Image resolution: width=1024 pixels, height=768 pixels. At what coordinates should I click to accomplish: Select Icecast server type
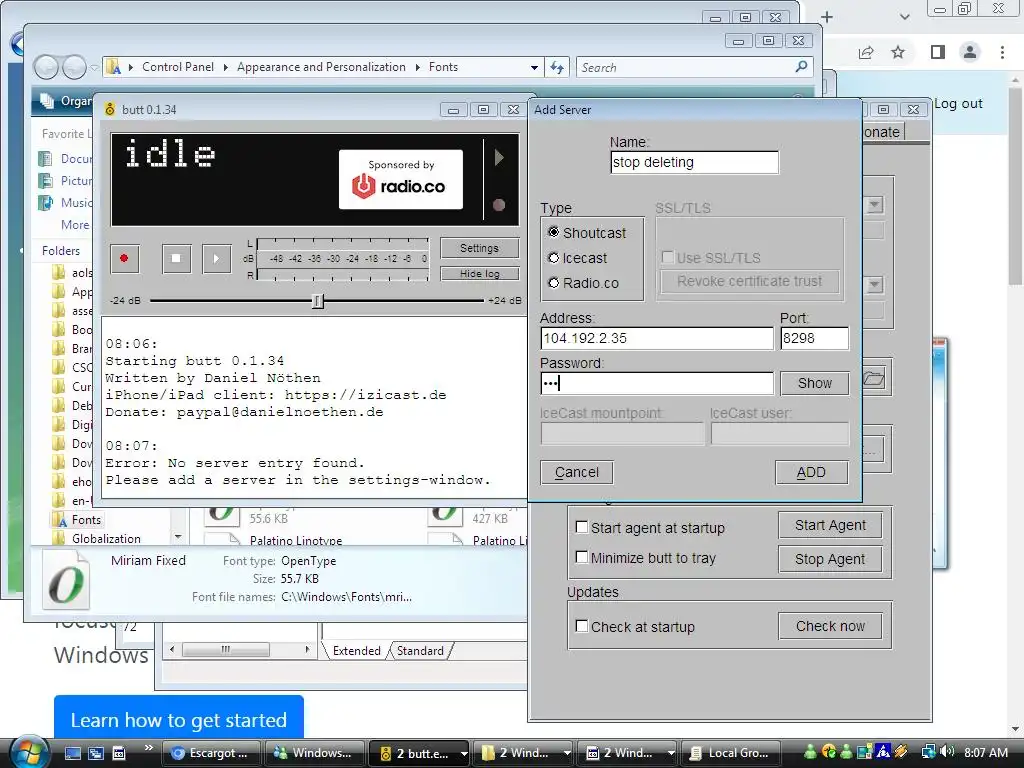tap(554, 258)
